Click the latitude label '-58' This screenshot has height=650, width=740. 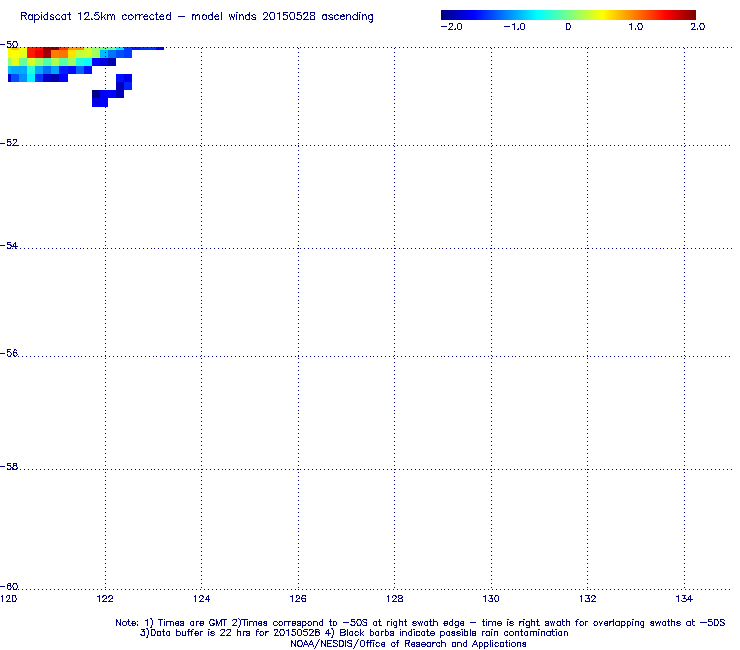pyautogui.click(x=9, y=466)
